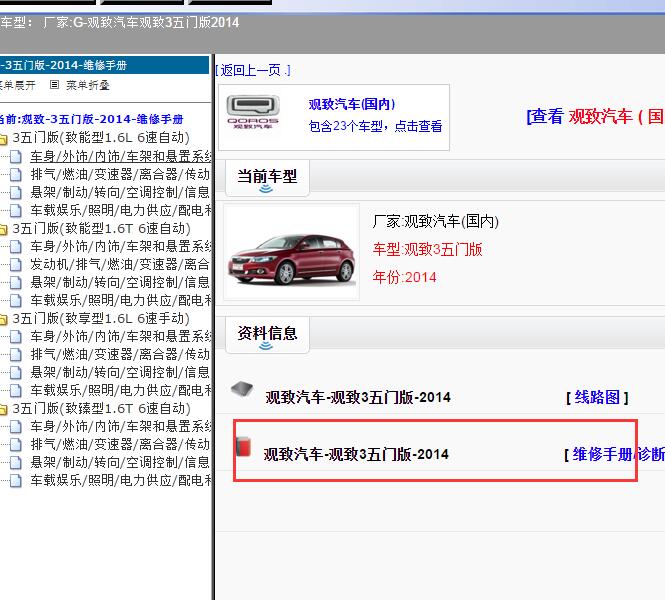665x600 pixels.
Task: Click document icon for 车身/外饰 under 致臻型1.6T
Action: click(16, 426)
